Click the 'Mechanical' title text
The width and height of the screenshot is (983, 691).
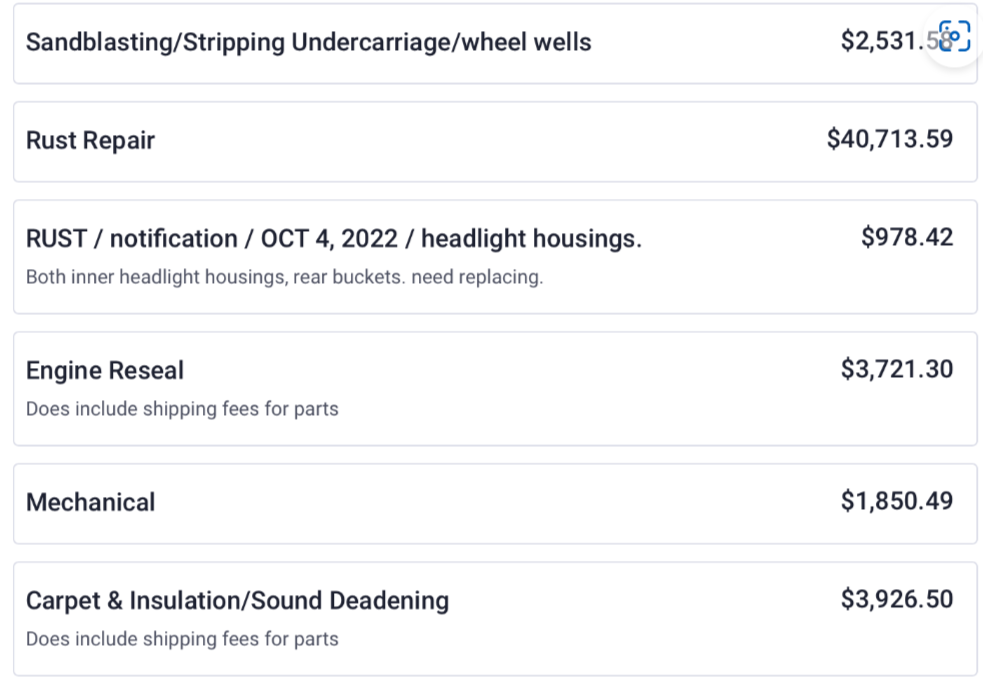(90, 502)
